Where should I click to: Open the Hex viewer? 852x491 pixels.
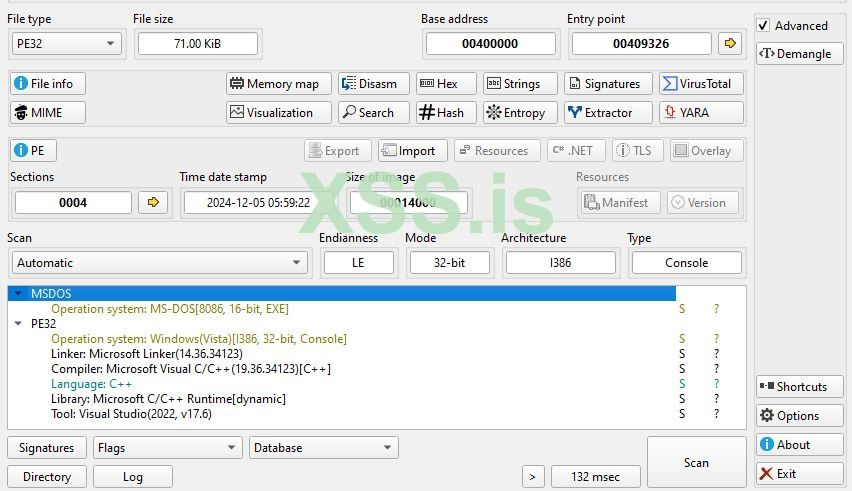pyautogui.click(x=446, y=84)
